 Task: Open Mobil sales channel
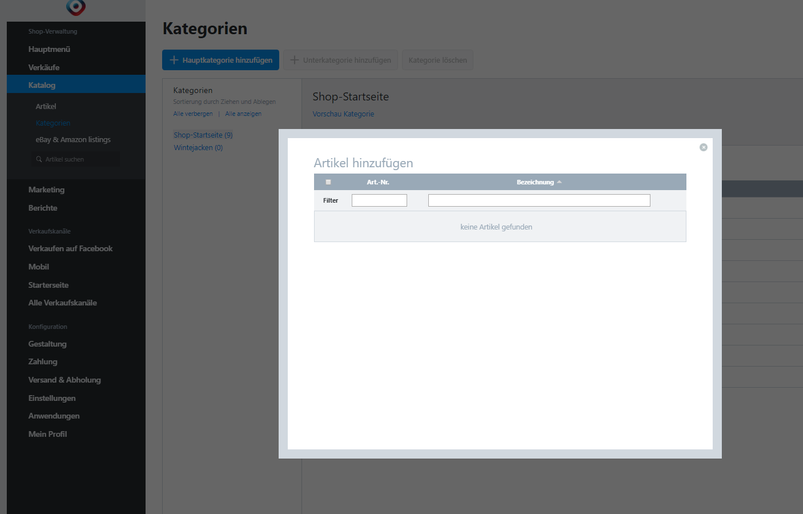coord(38,267)
